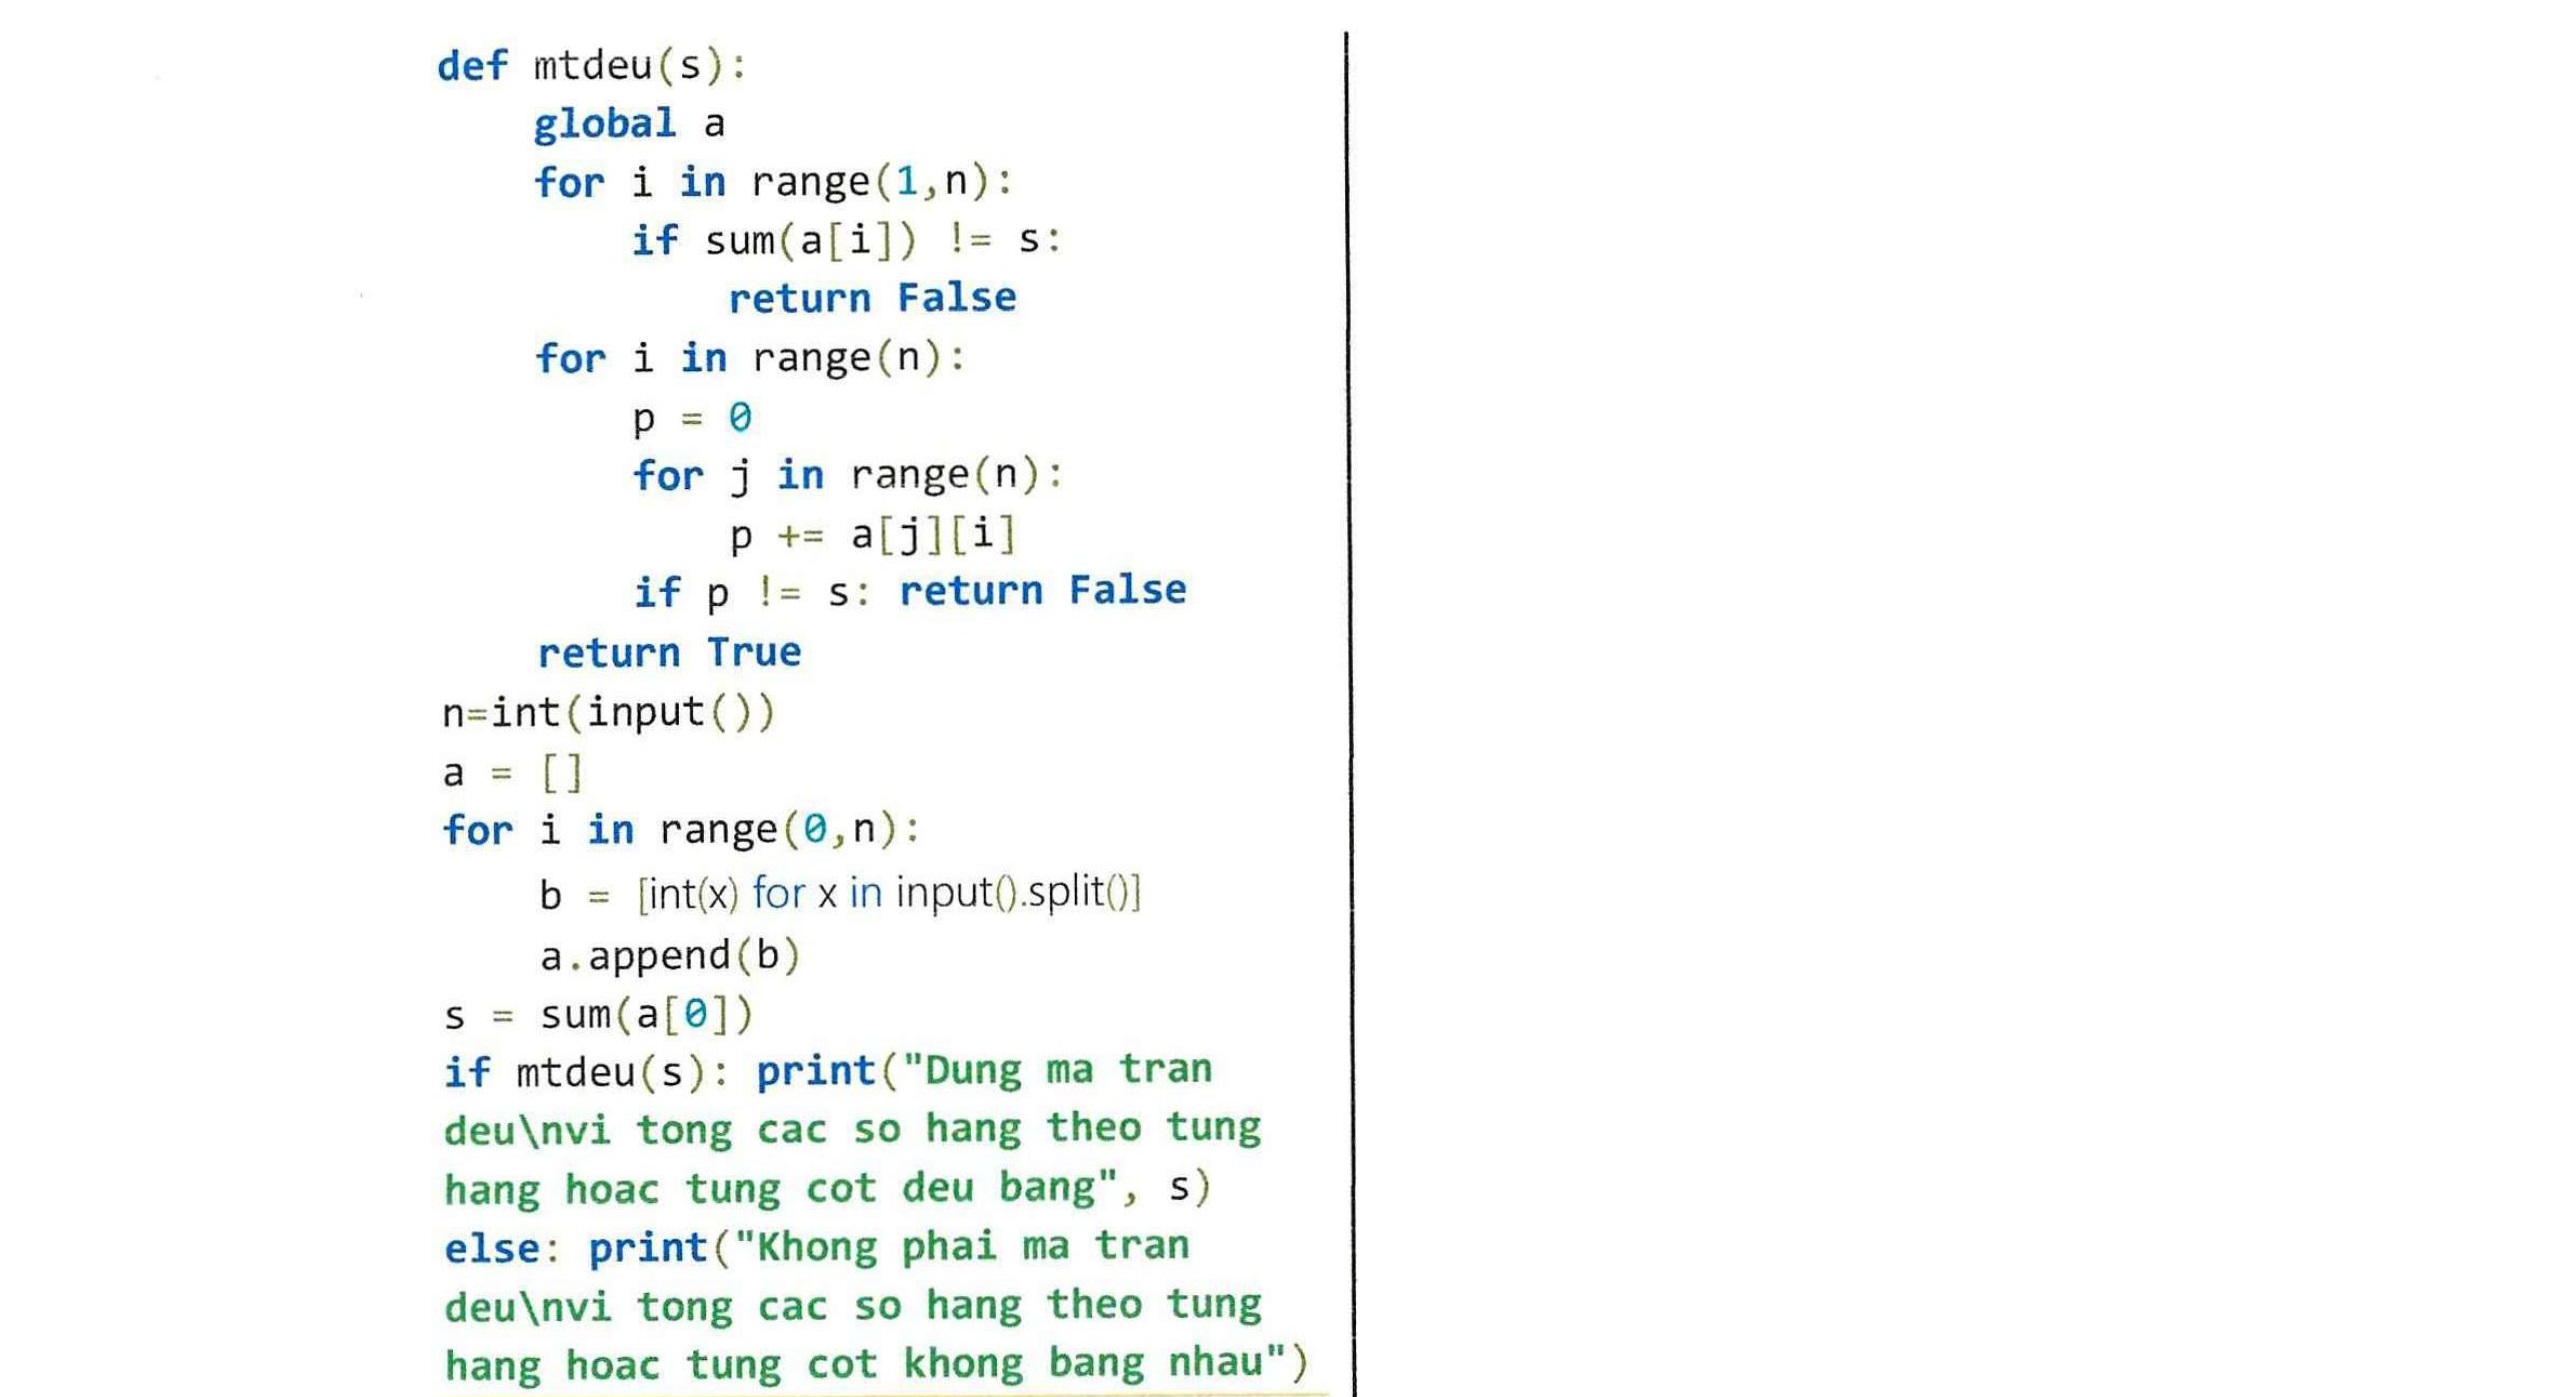
Task: Click the line 'if mtdeu(s): print("Dung ma tran'
Action: pos(828,1072)
